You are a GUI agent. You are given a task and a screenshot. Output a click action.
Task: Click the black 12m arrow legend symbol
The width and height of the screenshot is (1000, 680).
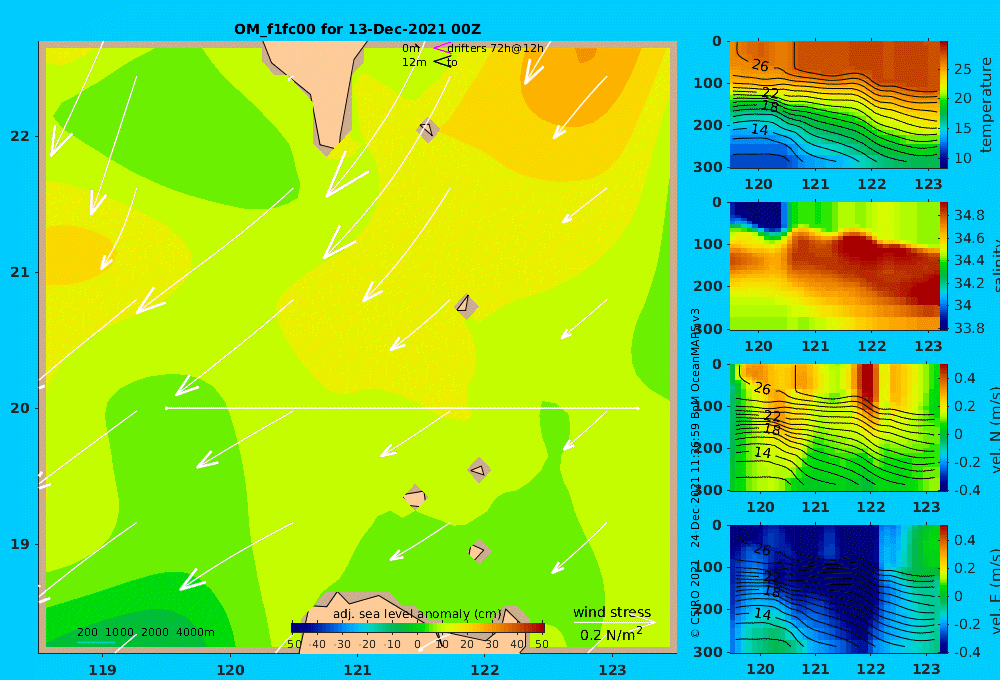pos(442,62)
